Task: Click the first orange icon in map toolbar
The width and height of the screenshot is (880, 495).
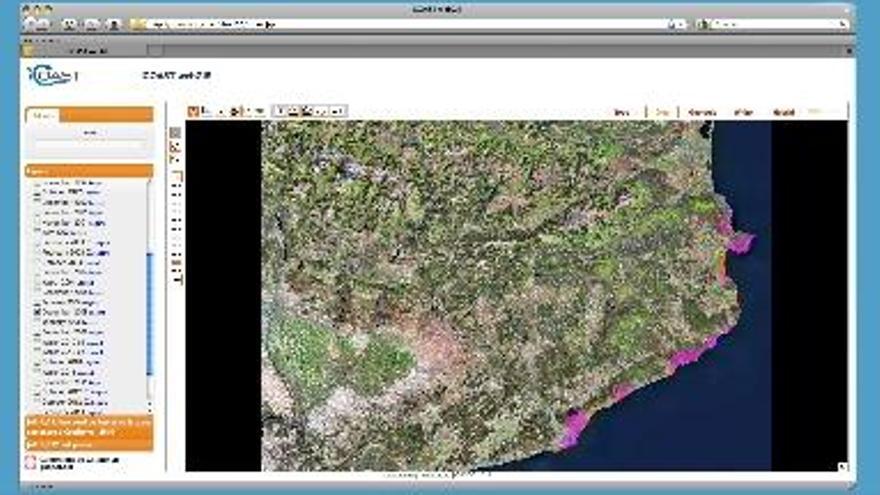Action: (193, 111)
